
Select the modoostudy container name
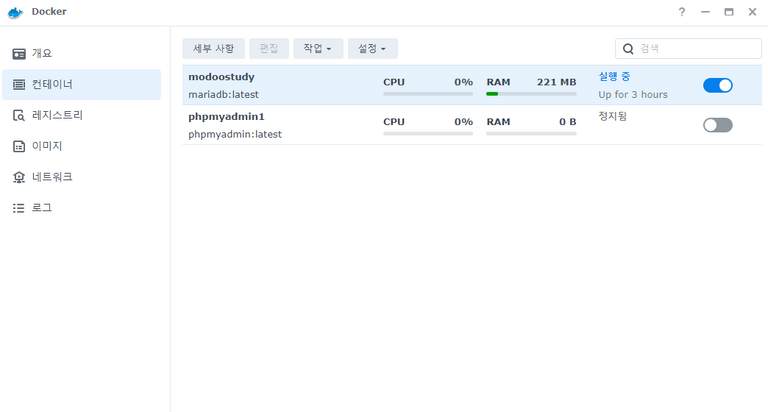coord(221,77)
